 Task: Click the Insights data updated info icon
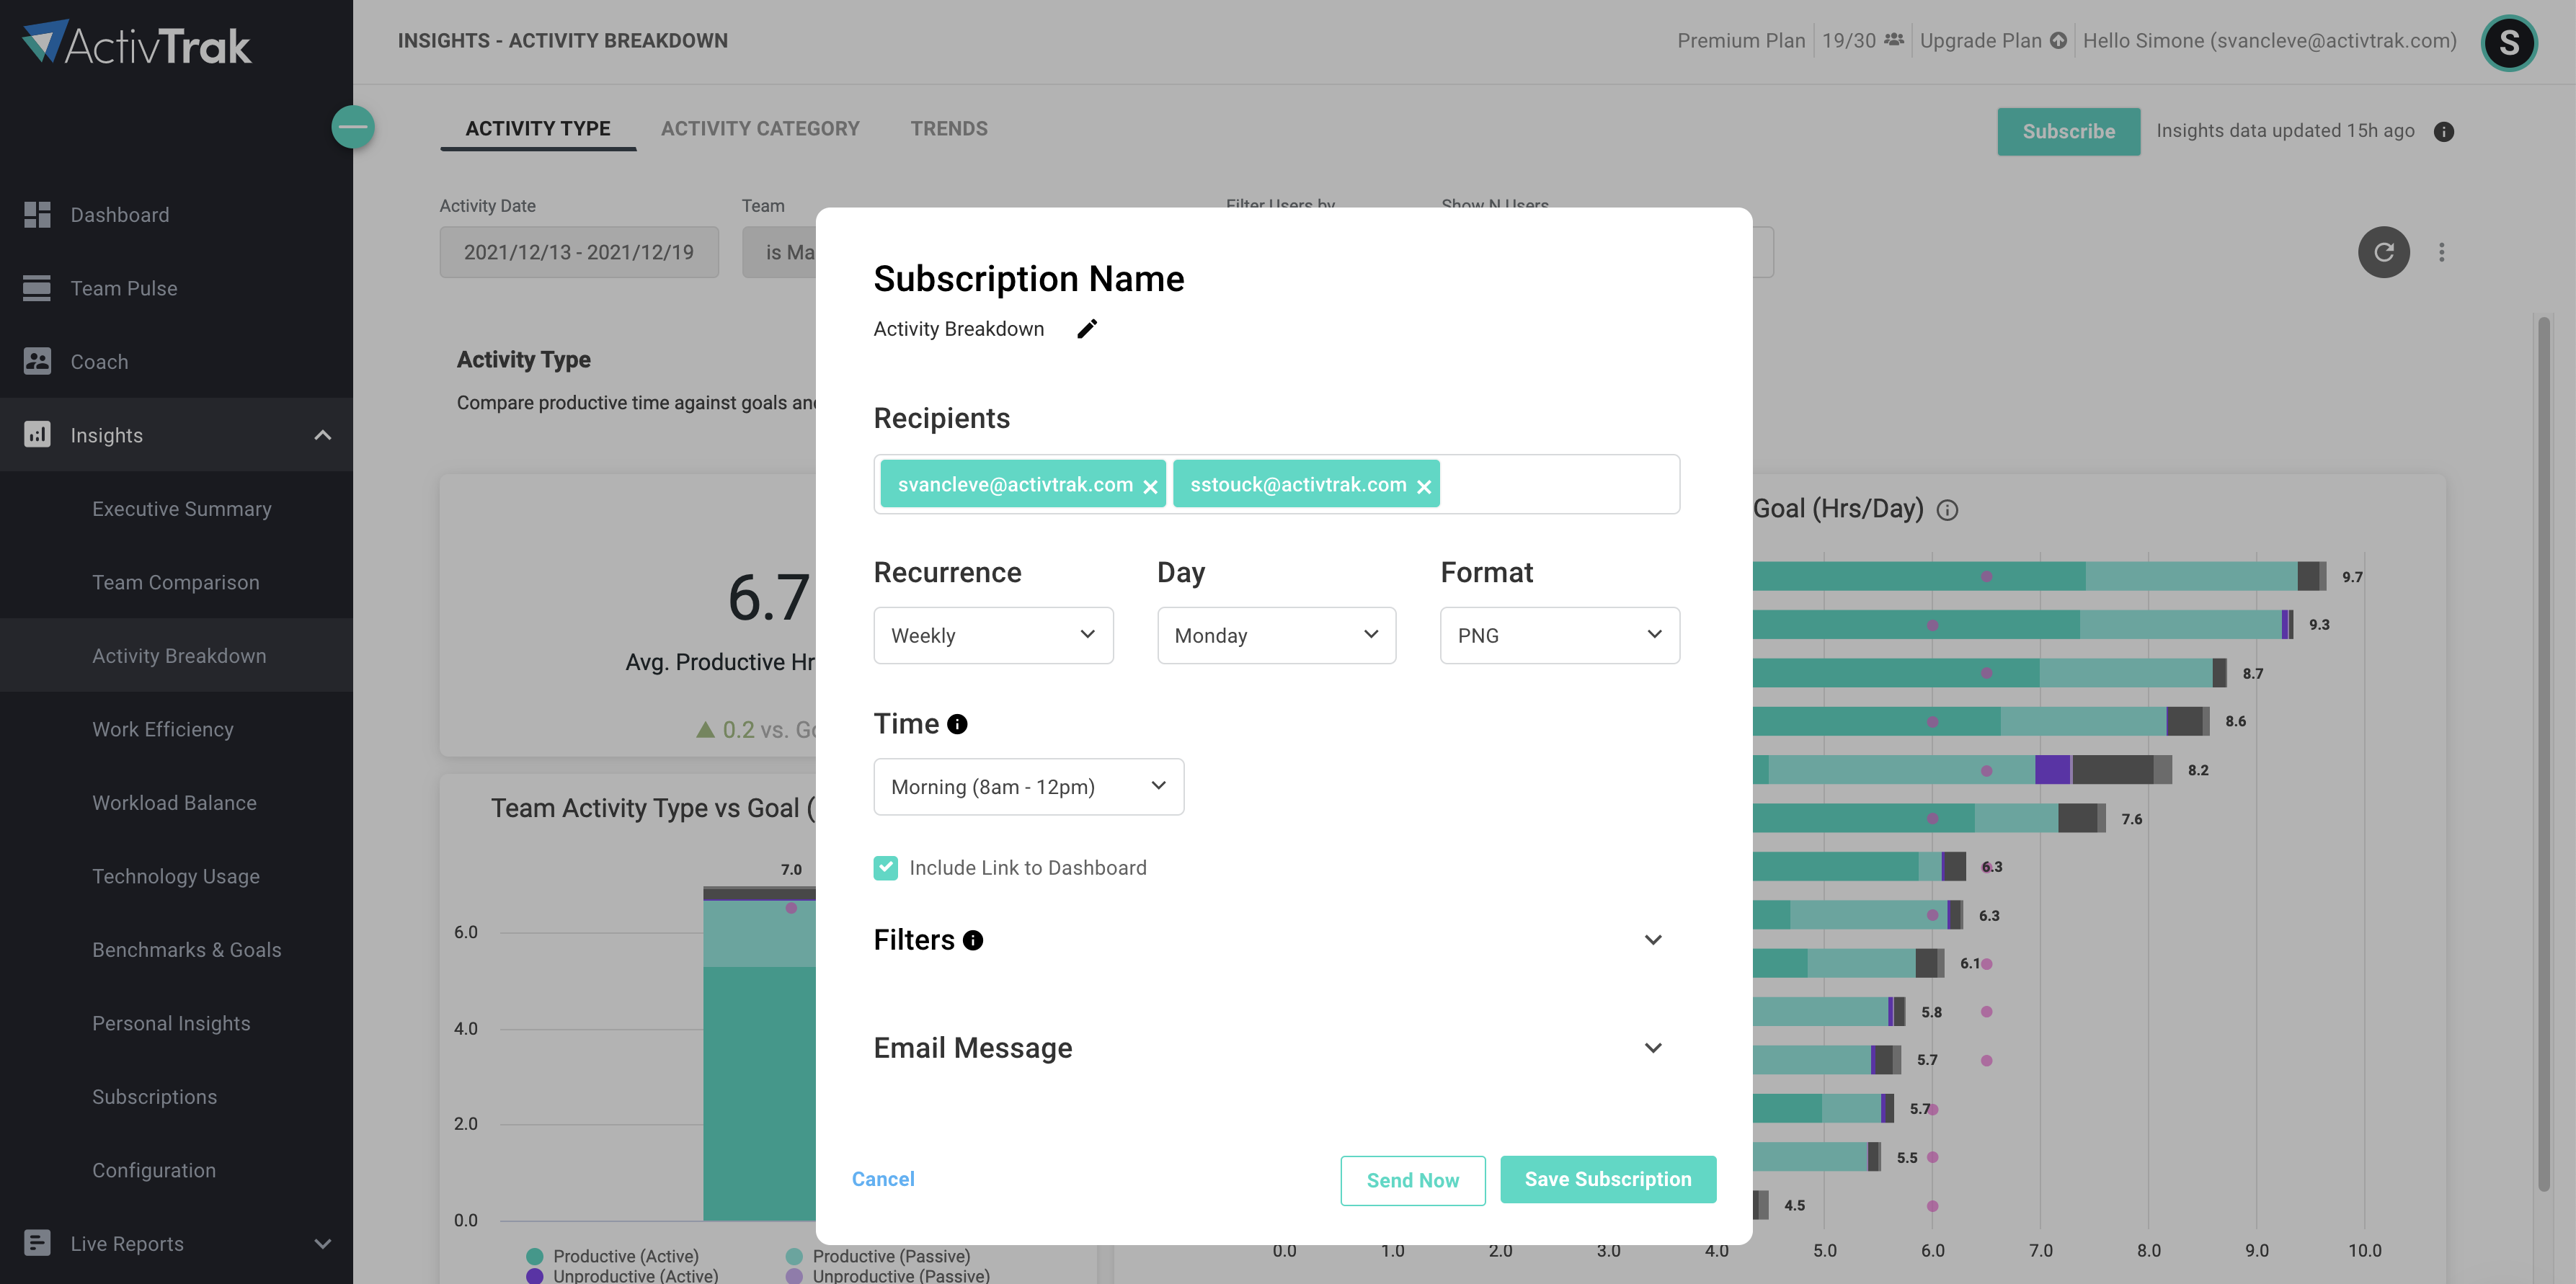tap(2444, 132)
